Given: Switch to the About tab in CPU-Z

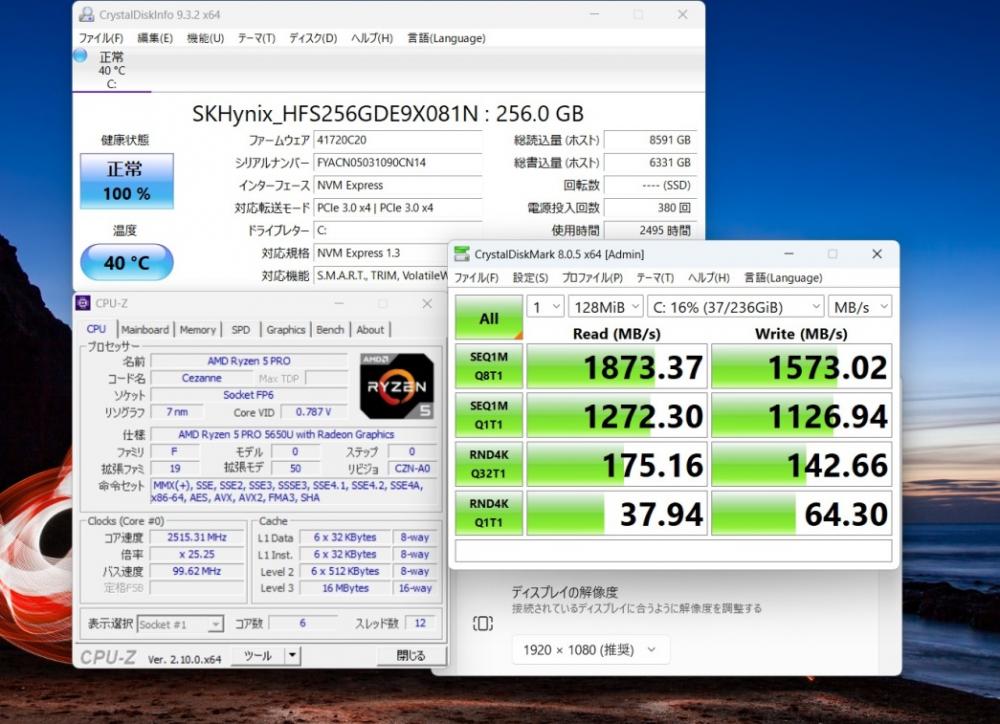Looking at the screenshot, I should [x=370, y=330].
